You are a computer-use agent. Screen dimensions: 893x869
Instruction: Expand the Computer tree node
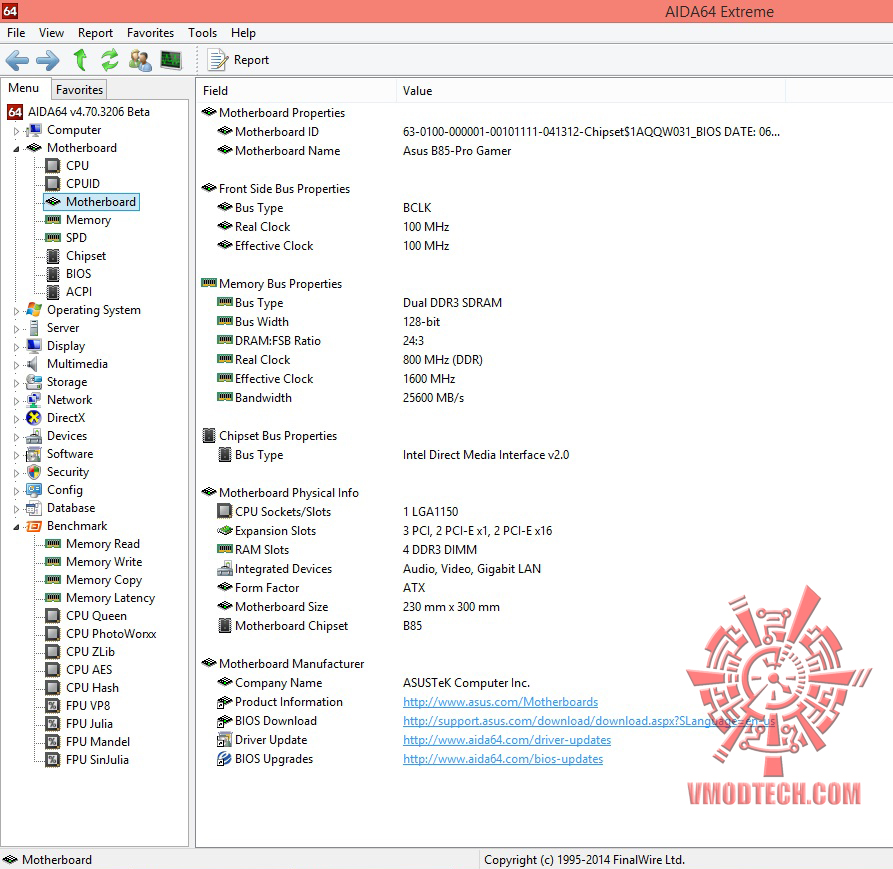[x=17, y=131]
